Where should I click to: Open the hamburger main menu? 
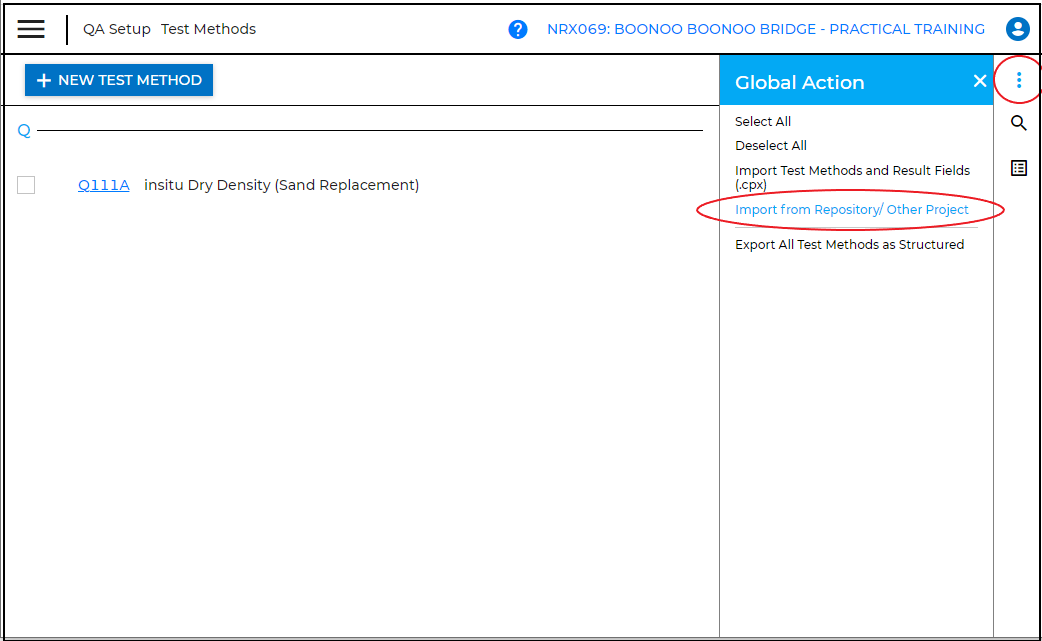click(x=31, y=29)
